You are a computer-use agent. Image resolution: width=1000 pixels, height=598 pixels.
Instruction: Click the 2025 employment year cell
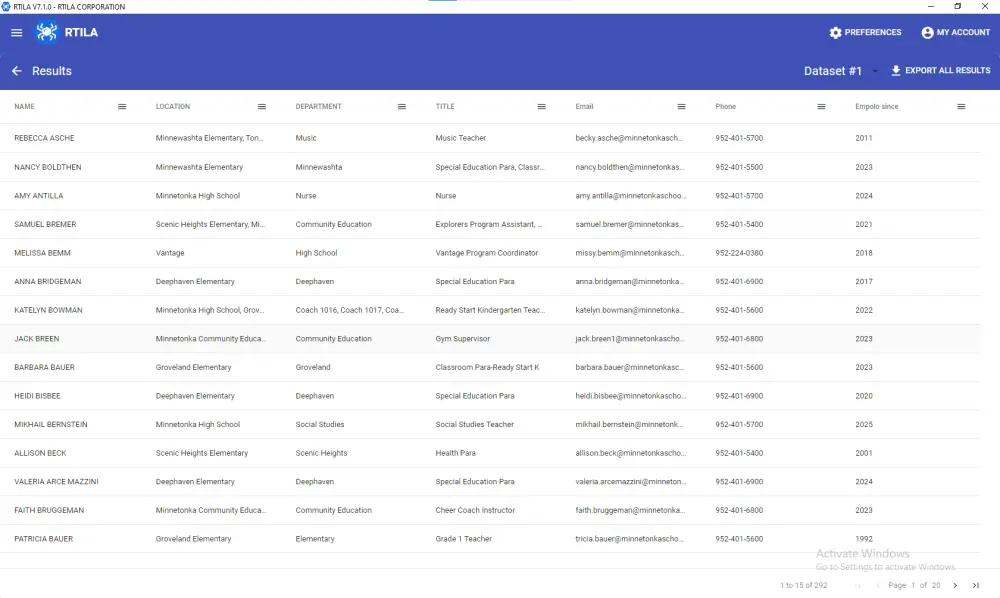point(864,425)
